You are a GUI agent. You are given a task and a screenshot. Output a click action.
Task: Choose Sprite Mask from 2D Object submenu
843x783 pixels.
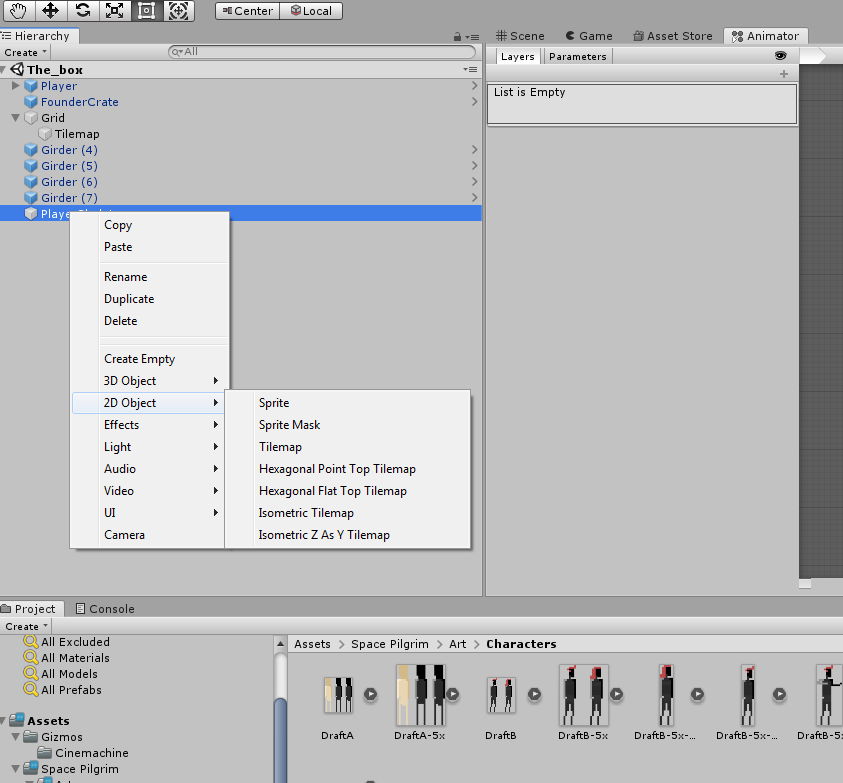289,425
